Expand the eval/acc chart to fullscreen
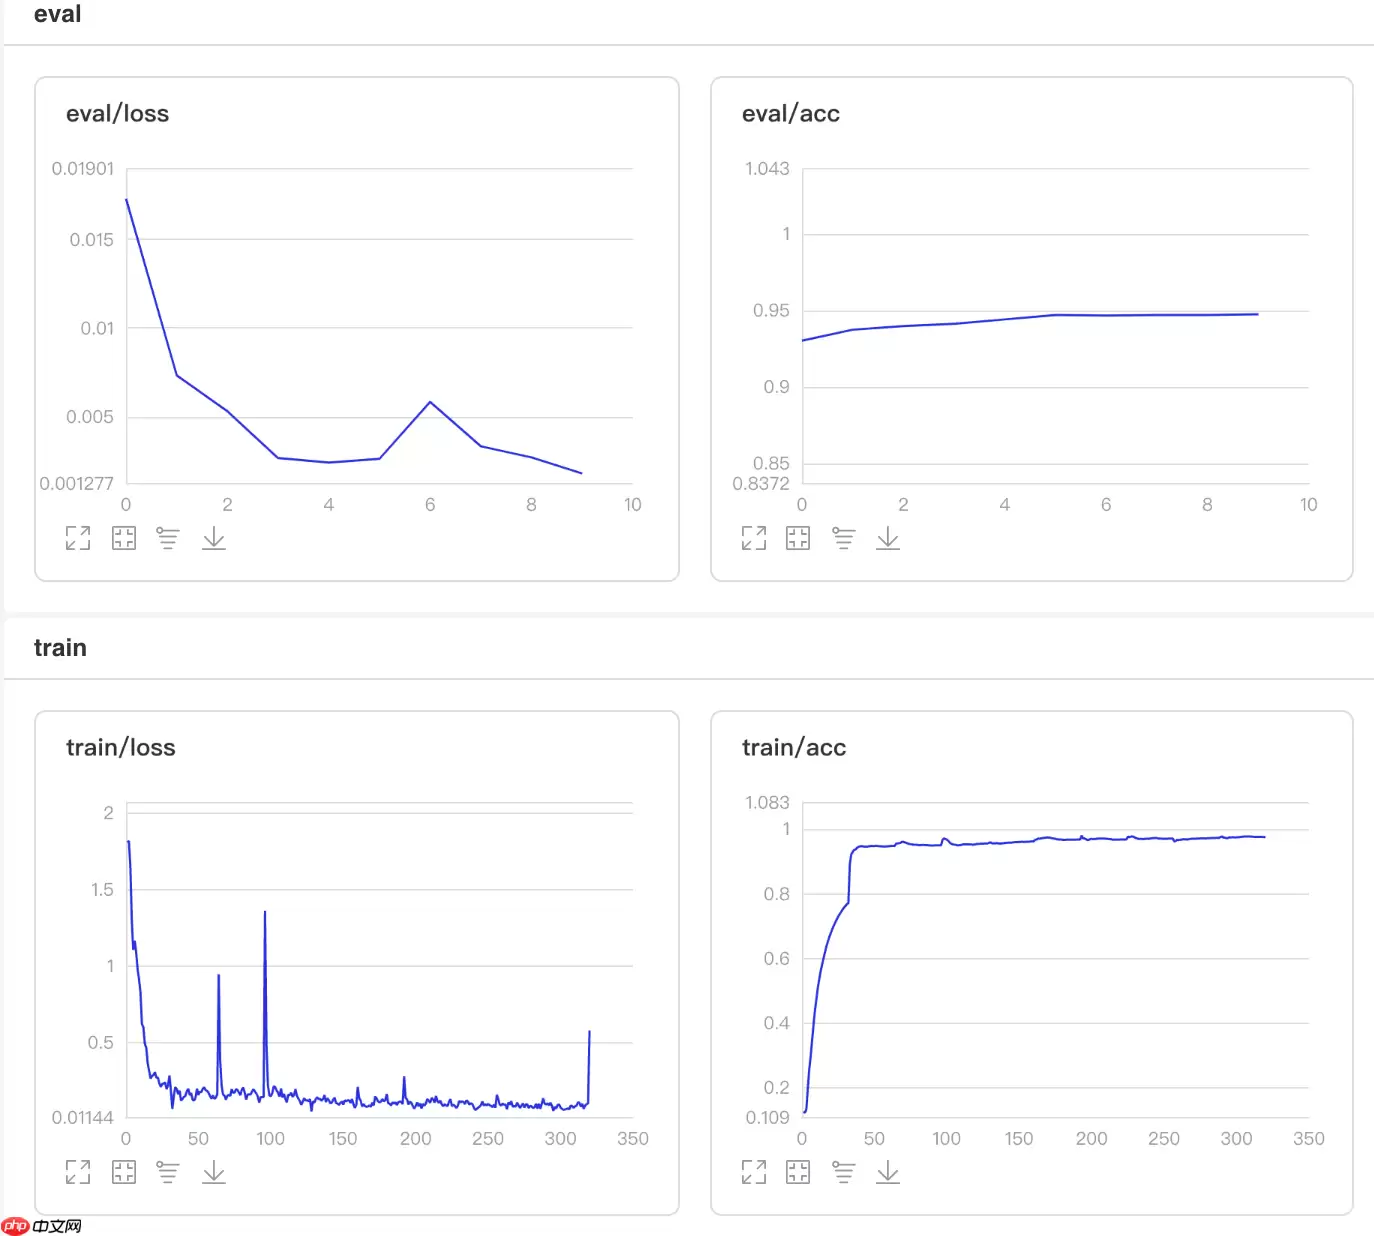 754,538
